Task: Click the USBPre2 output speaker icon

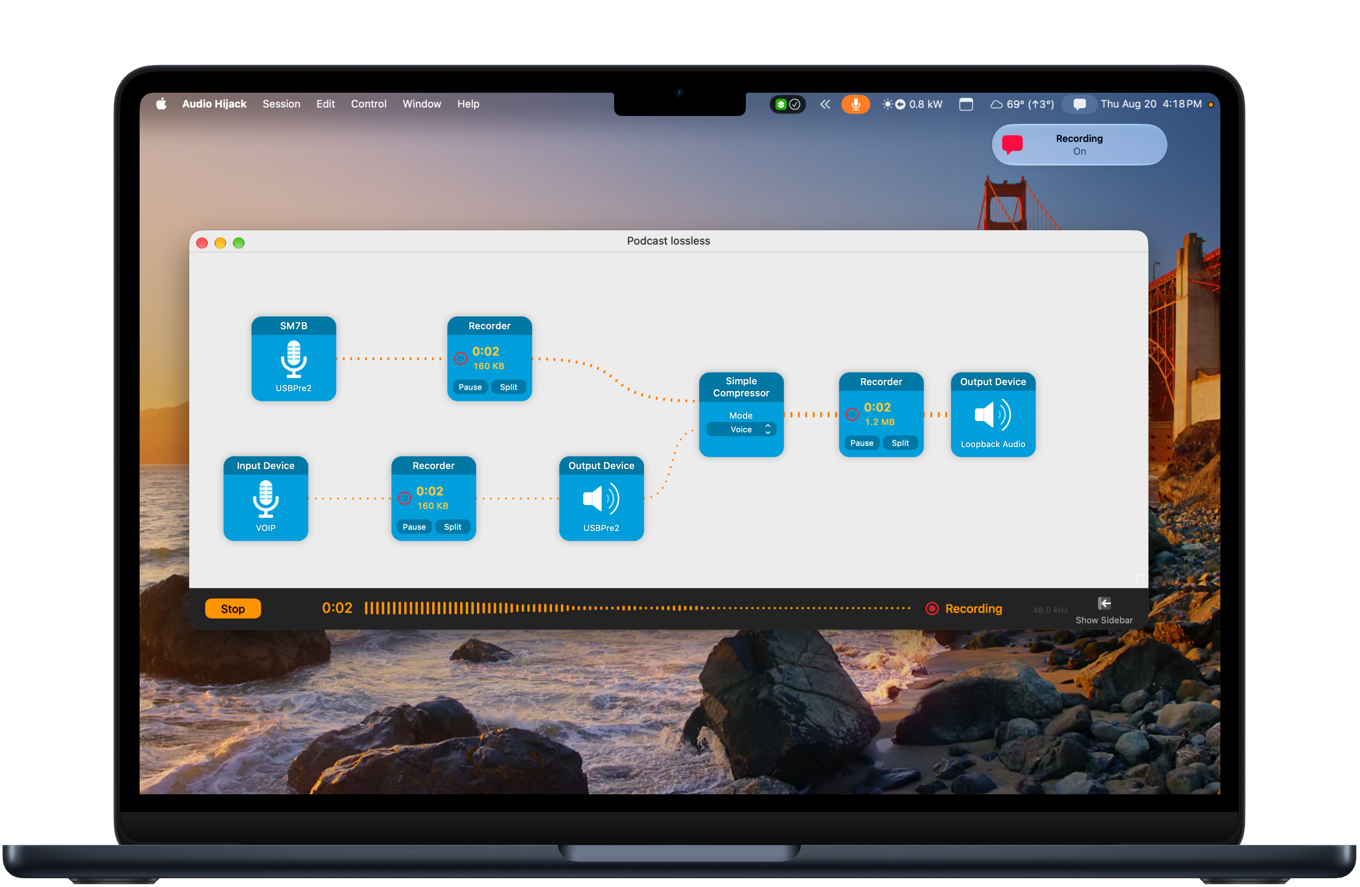Action: [601, 498]
